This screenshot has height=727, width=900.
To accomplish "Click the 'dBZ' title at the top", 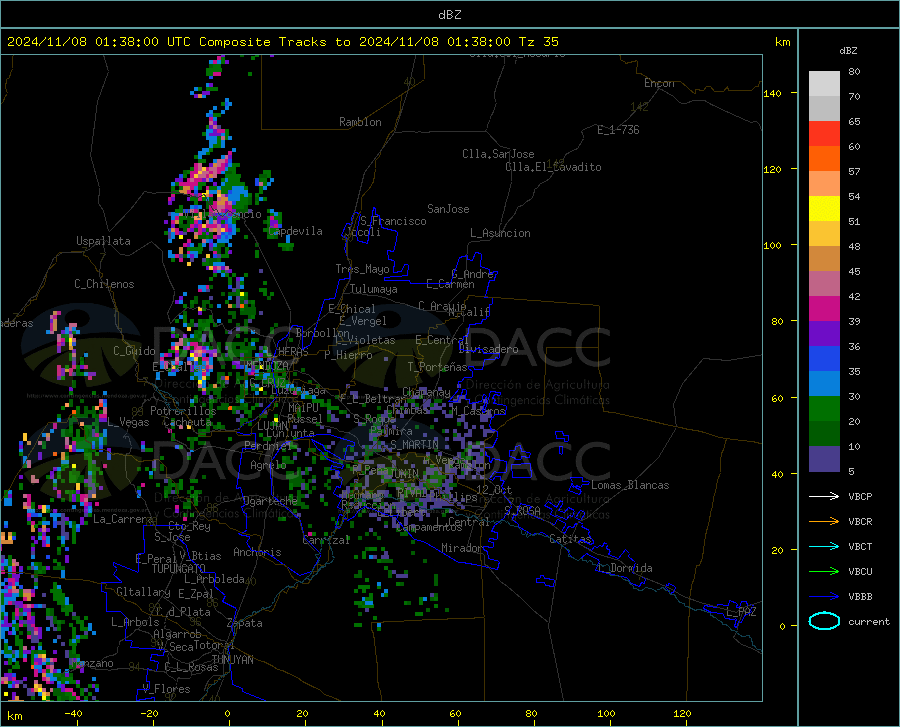I will [x=449, y=15].
